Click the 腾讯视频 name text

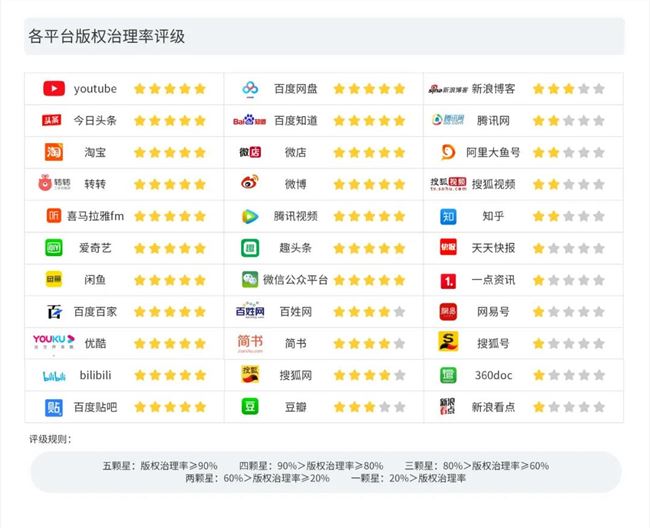(x=296, y=216)
